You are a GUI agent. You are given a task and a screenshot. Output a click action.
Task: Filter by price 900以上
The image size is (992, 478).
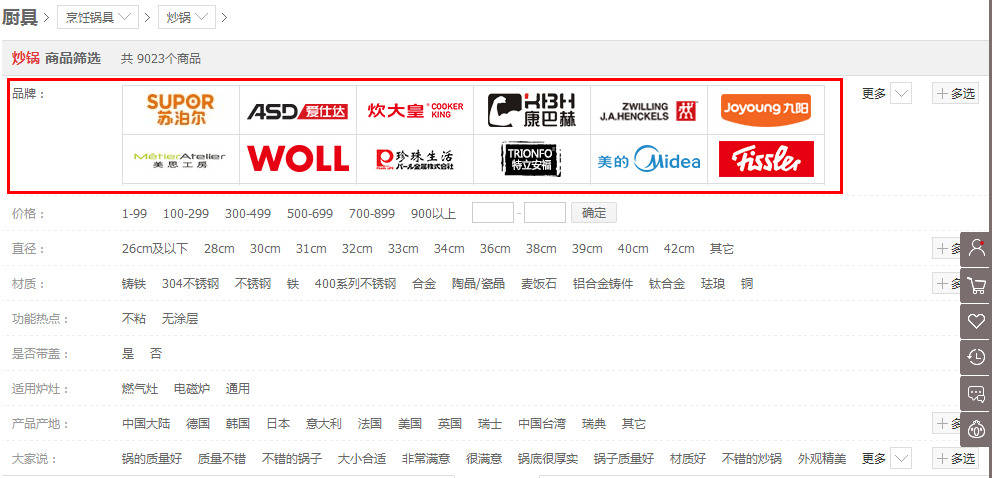pyautogui.click(x=433, y=214)
